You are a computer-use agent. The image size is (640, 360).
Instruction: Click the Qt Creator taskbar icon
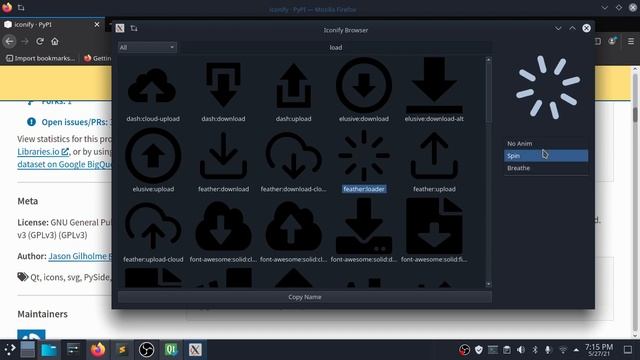click(x=171, y=350)
